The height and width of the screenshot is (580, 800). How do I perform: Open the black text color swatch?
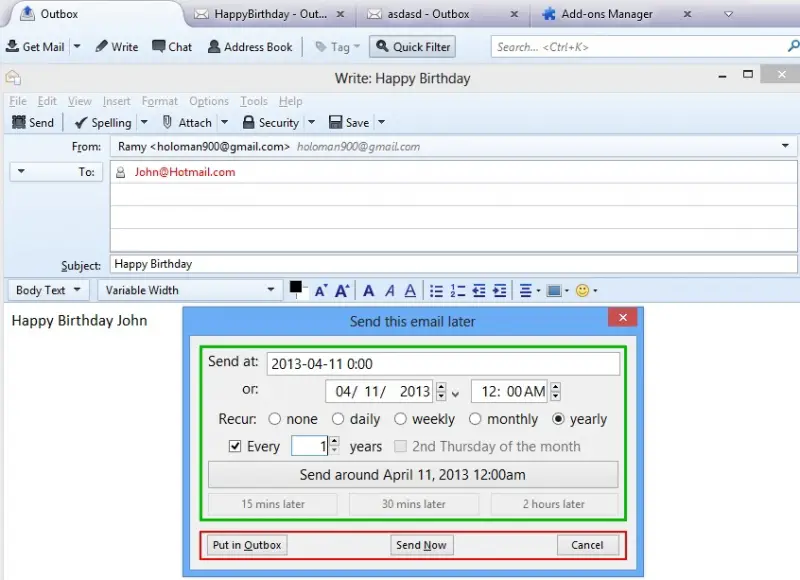click(296, 289)
